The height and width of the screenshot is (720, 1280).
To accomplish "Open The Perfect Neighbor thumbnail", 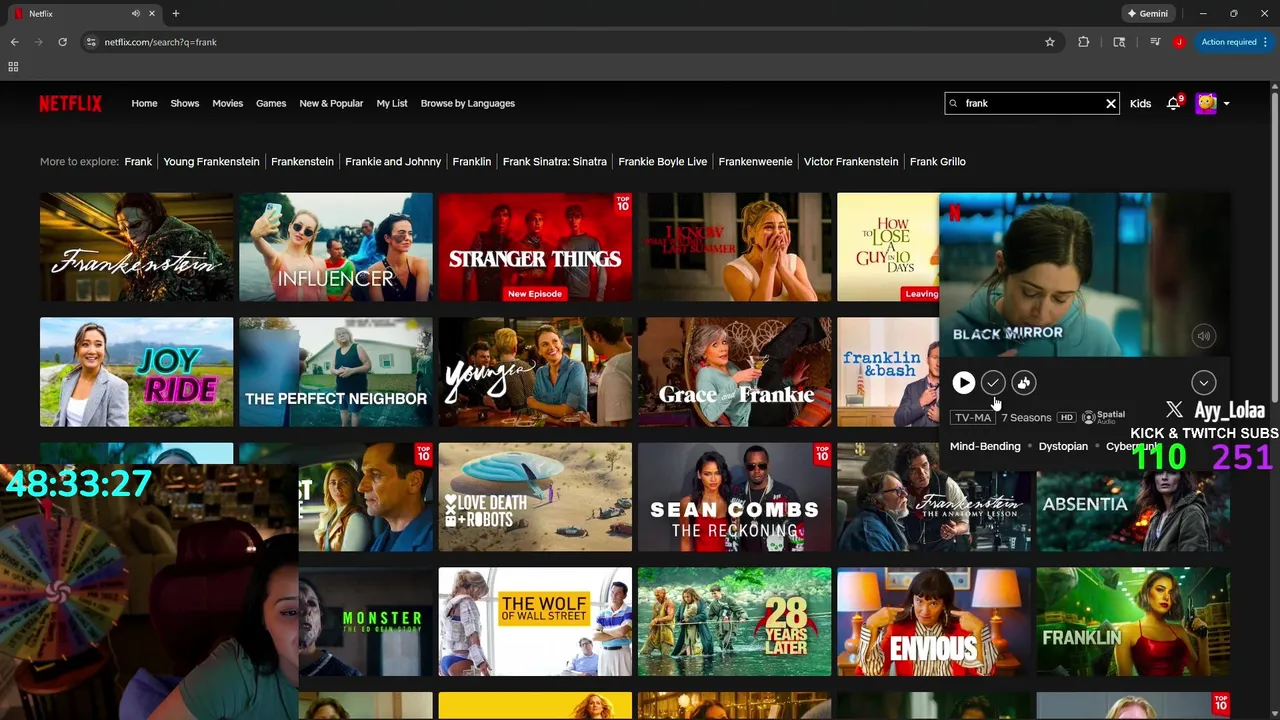I will point(336,372).
